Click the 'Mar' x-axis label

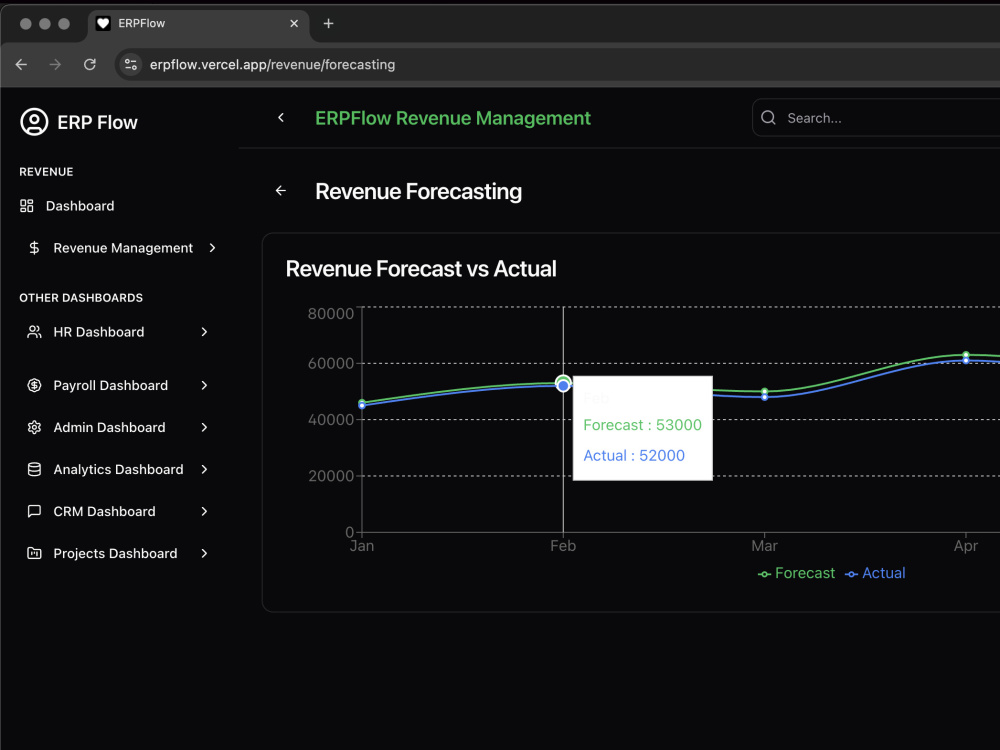[x=765, y=546]
